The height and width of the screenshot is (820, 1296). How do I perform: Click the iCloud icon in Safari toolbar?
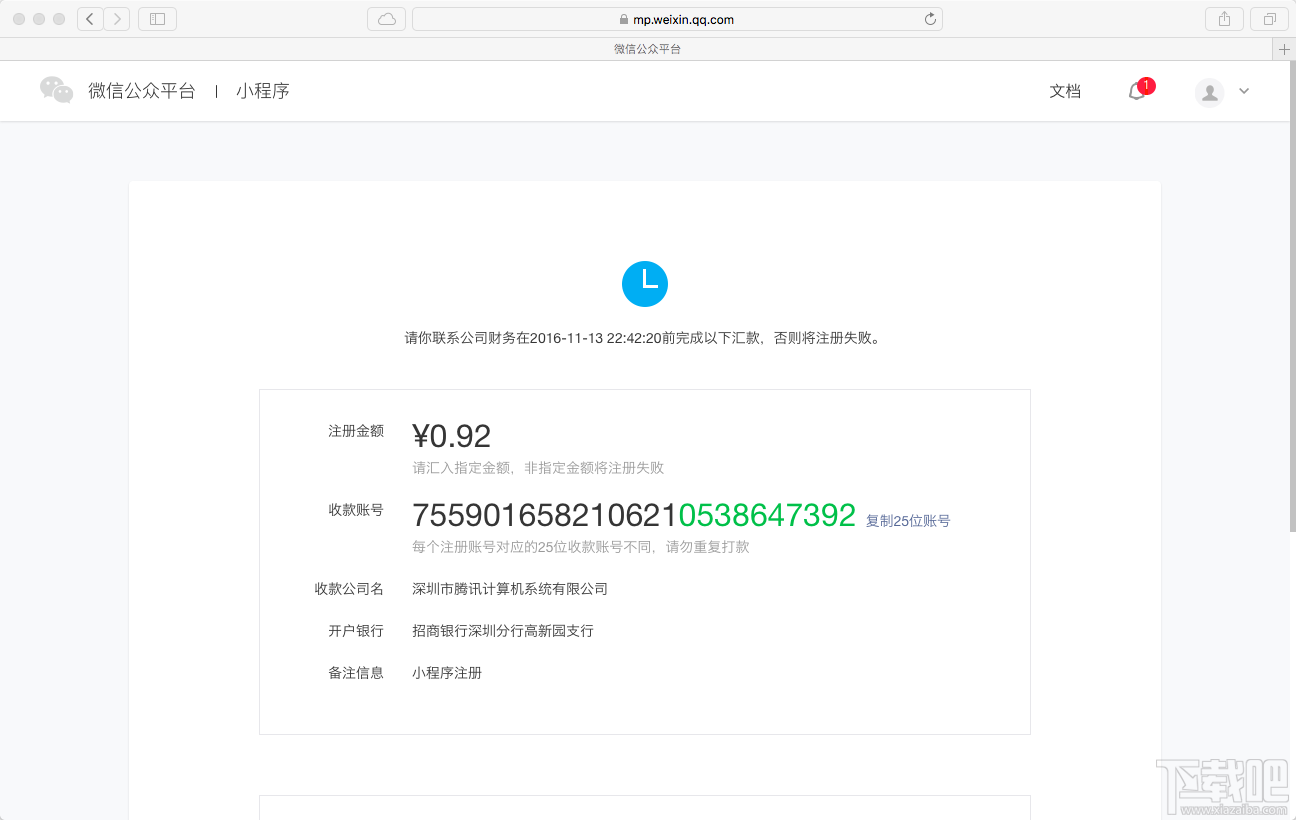[x=386, y=18]
